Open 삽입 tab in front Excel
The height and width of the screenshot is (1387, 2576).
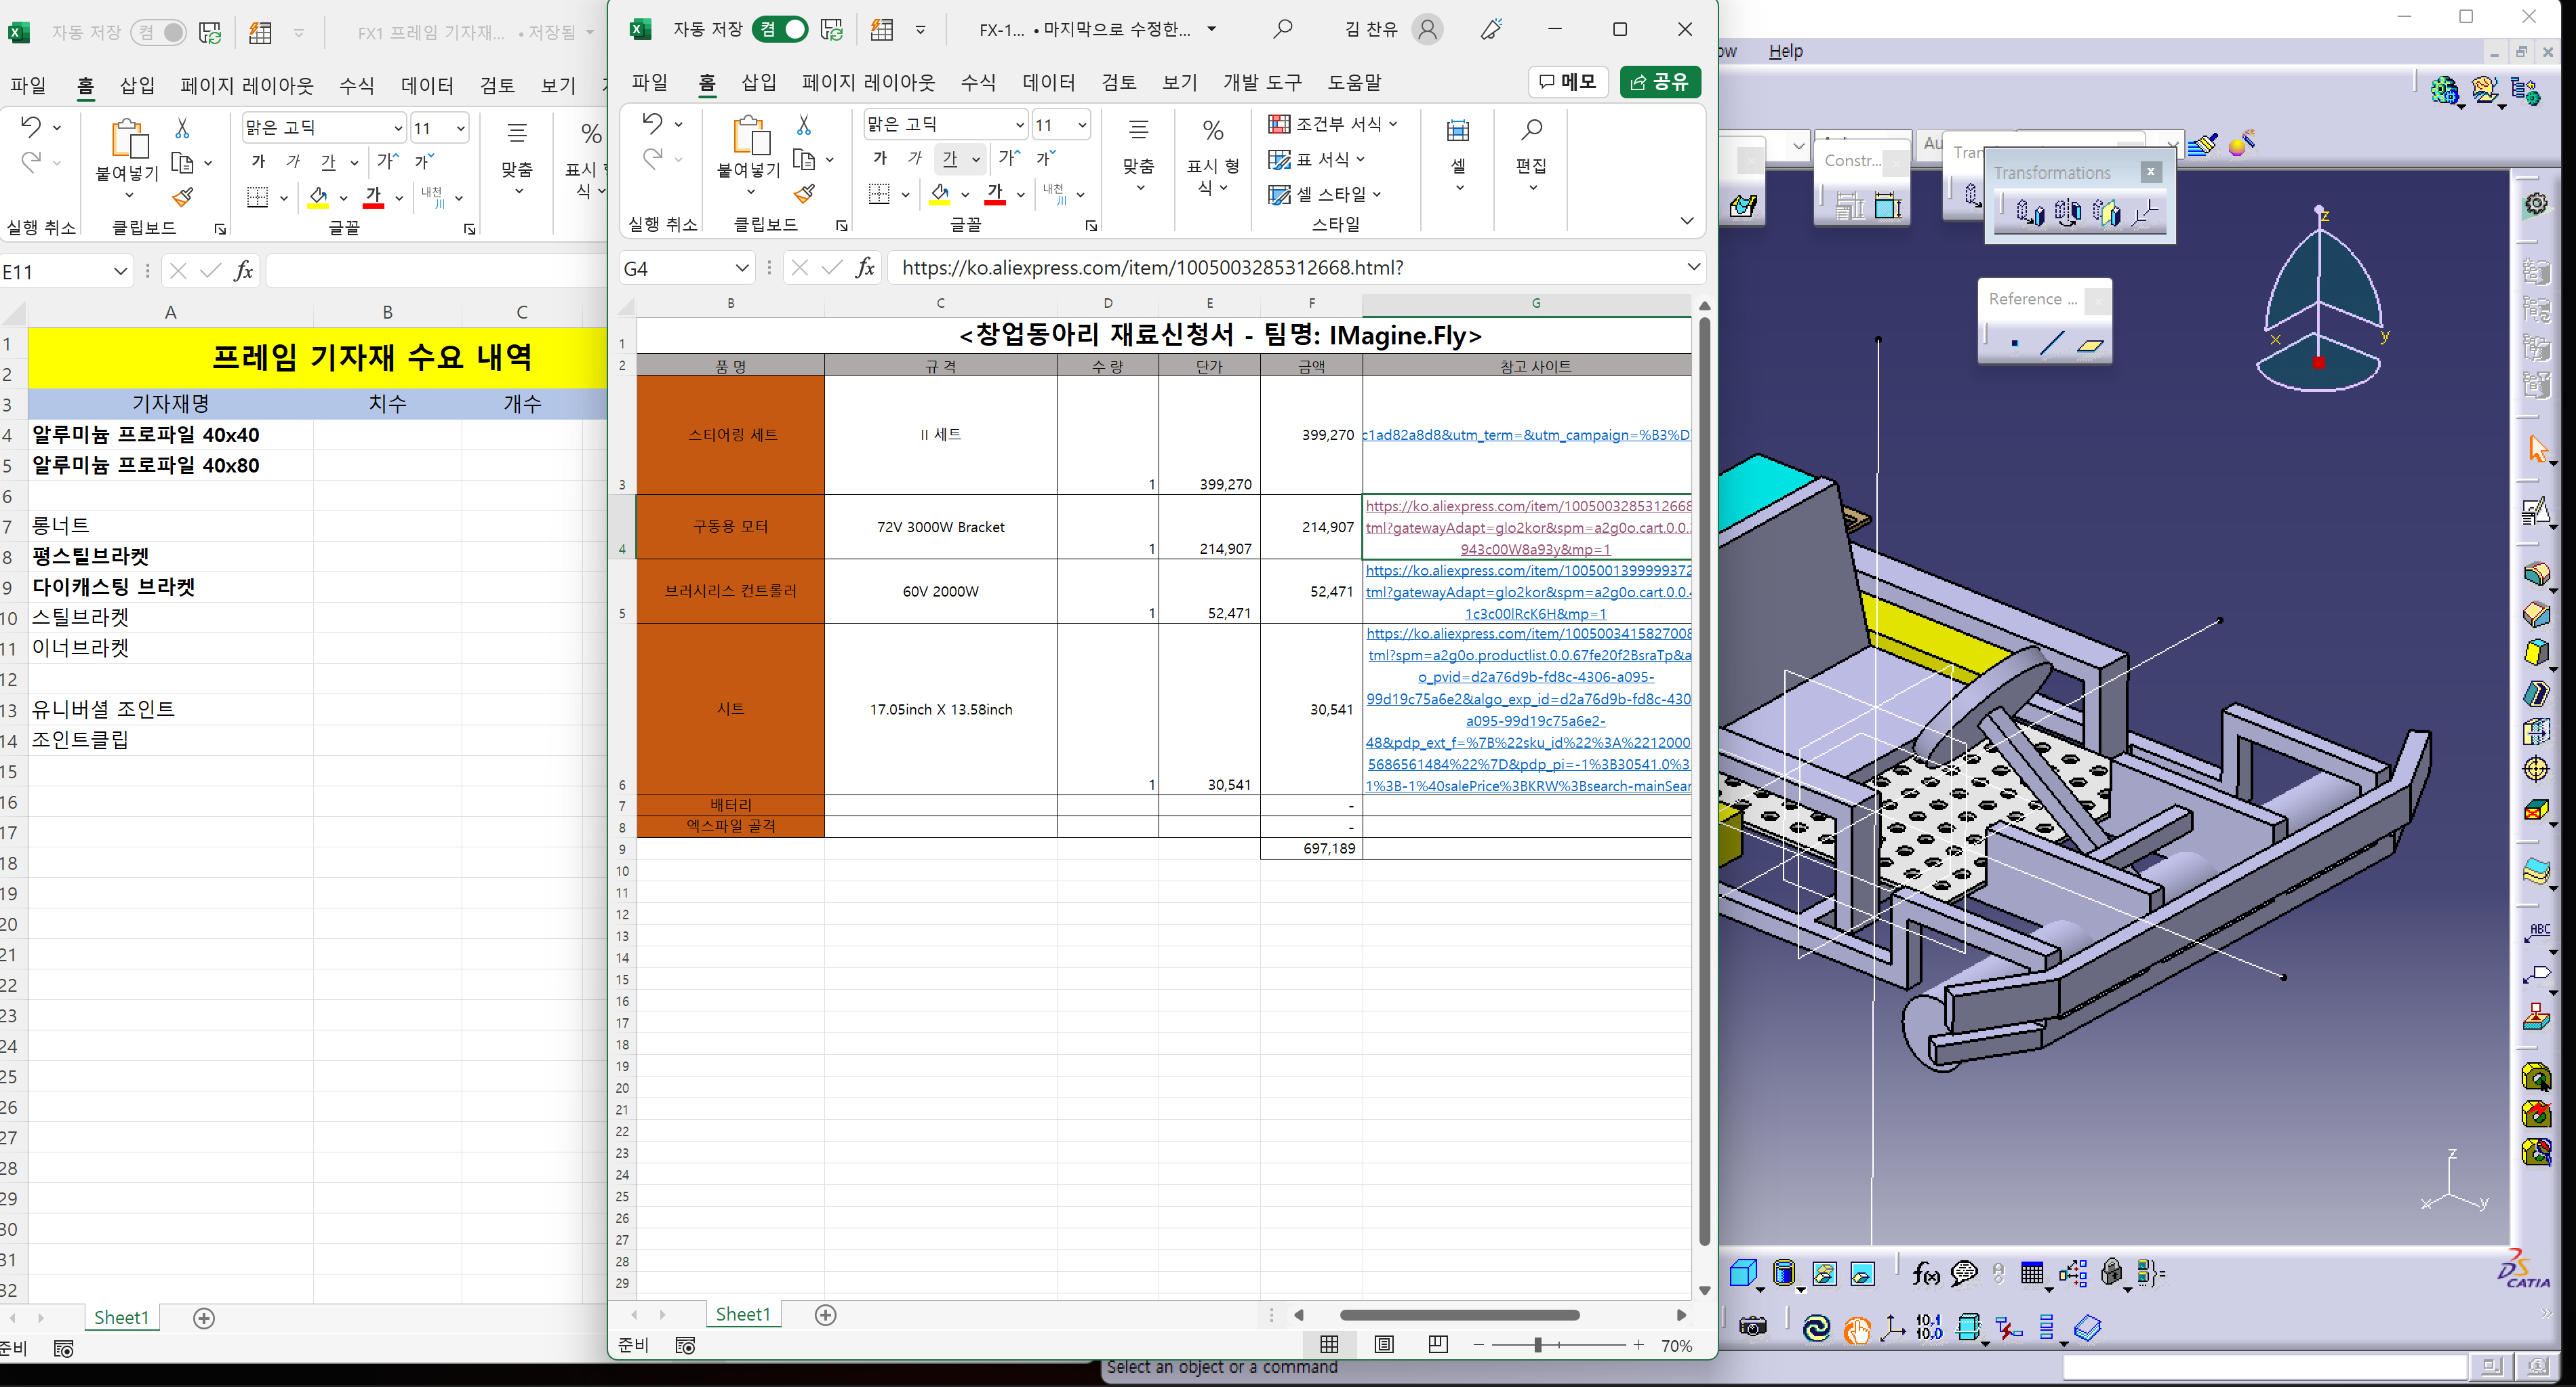pyautogui.click(x=759, y=82)
